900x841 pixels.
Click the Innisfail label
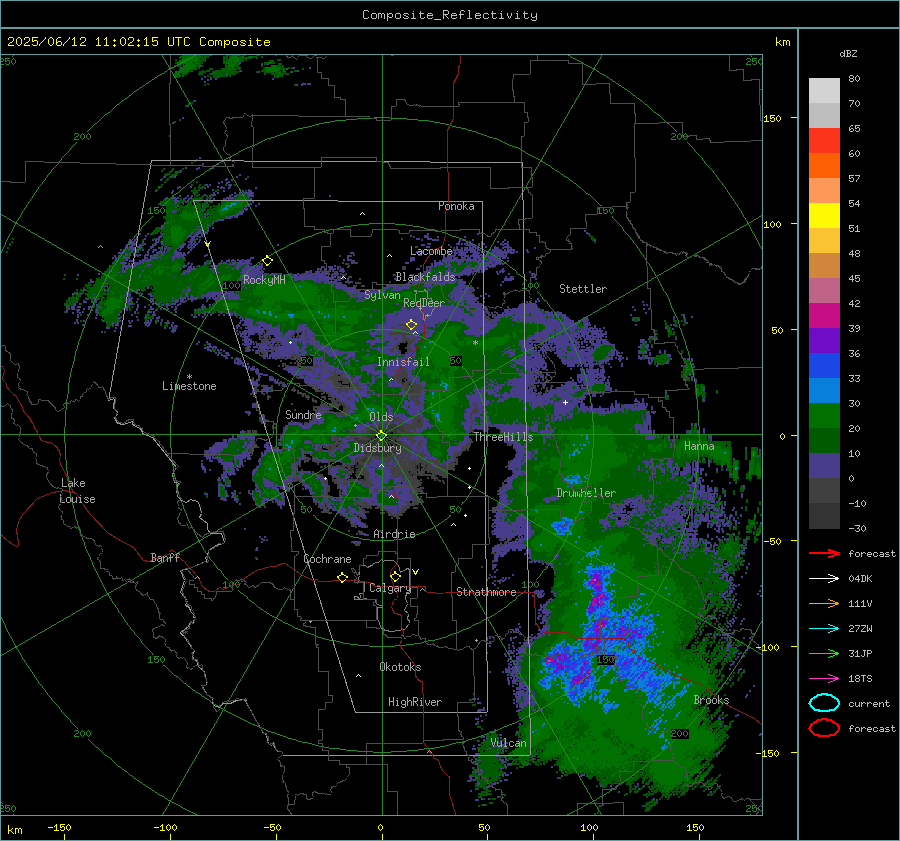[403, 362]
